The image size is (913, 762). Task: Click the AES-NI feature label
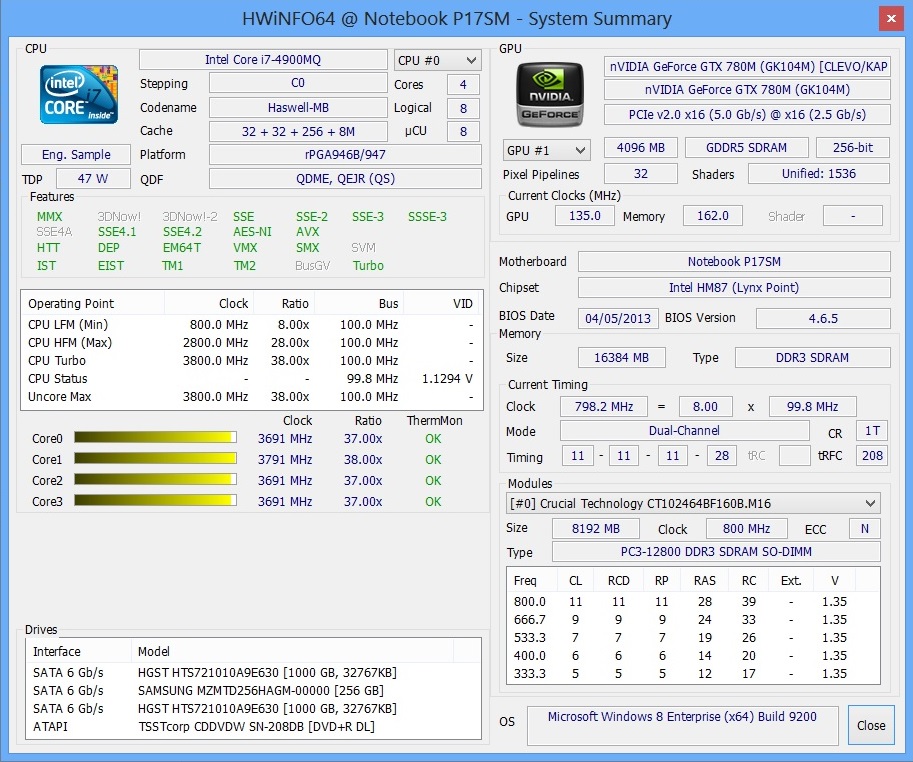[252, 232]
